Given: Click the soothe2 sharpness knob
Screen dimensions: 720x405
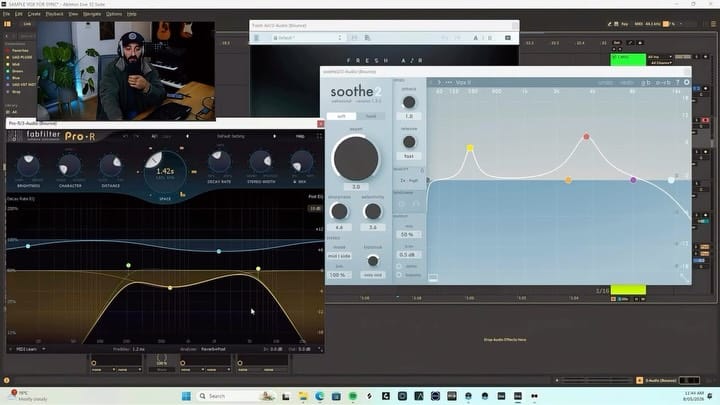Looking at the screenshot, I should pos(339,211).
